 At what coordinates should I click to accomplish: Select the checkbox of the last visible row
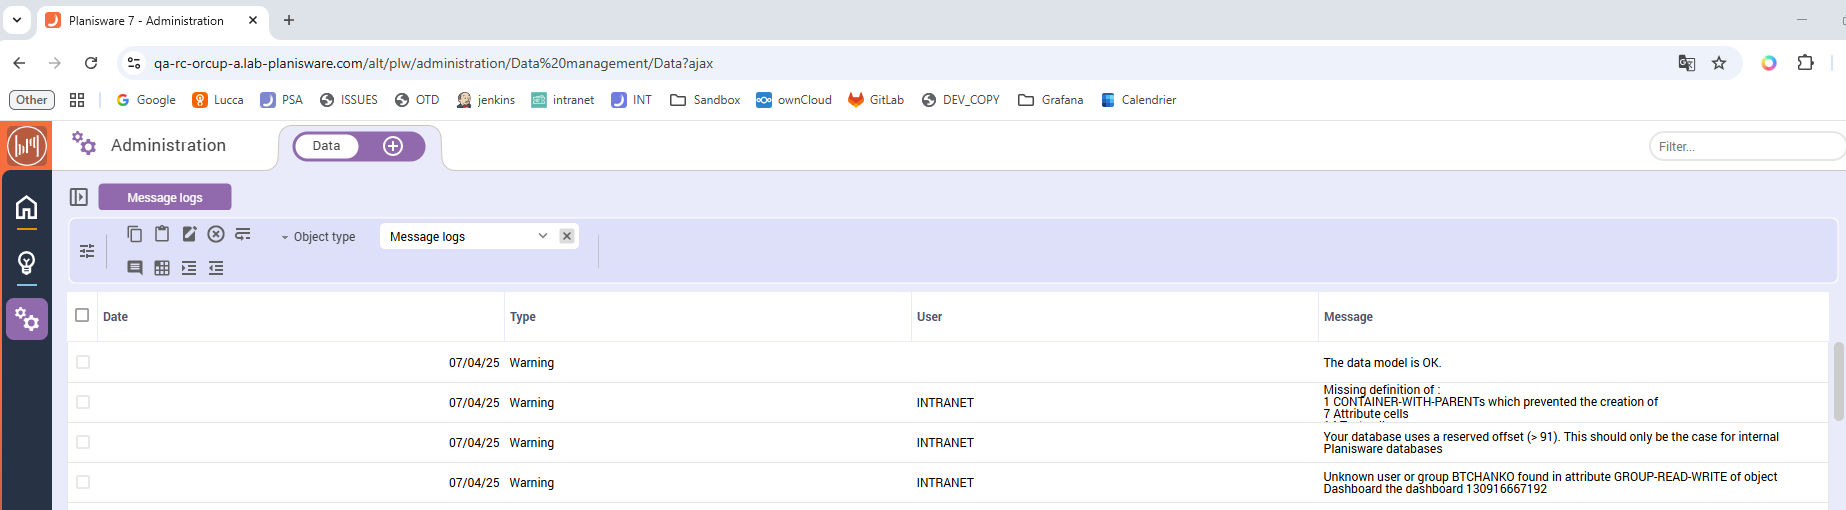point(83,482)
